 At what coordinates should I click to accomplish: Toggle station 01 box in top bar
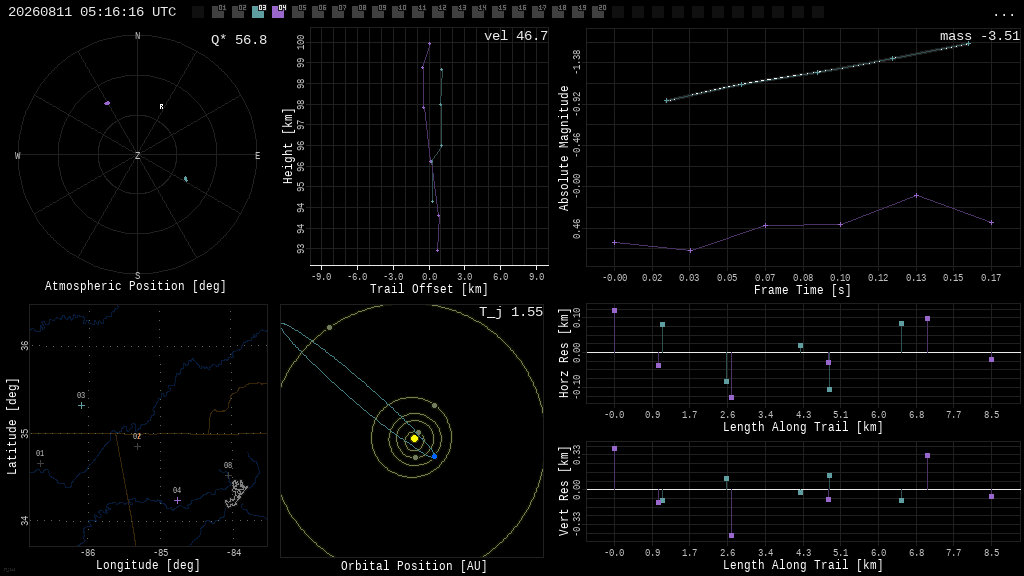(x=218, y=12)
